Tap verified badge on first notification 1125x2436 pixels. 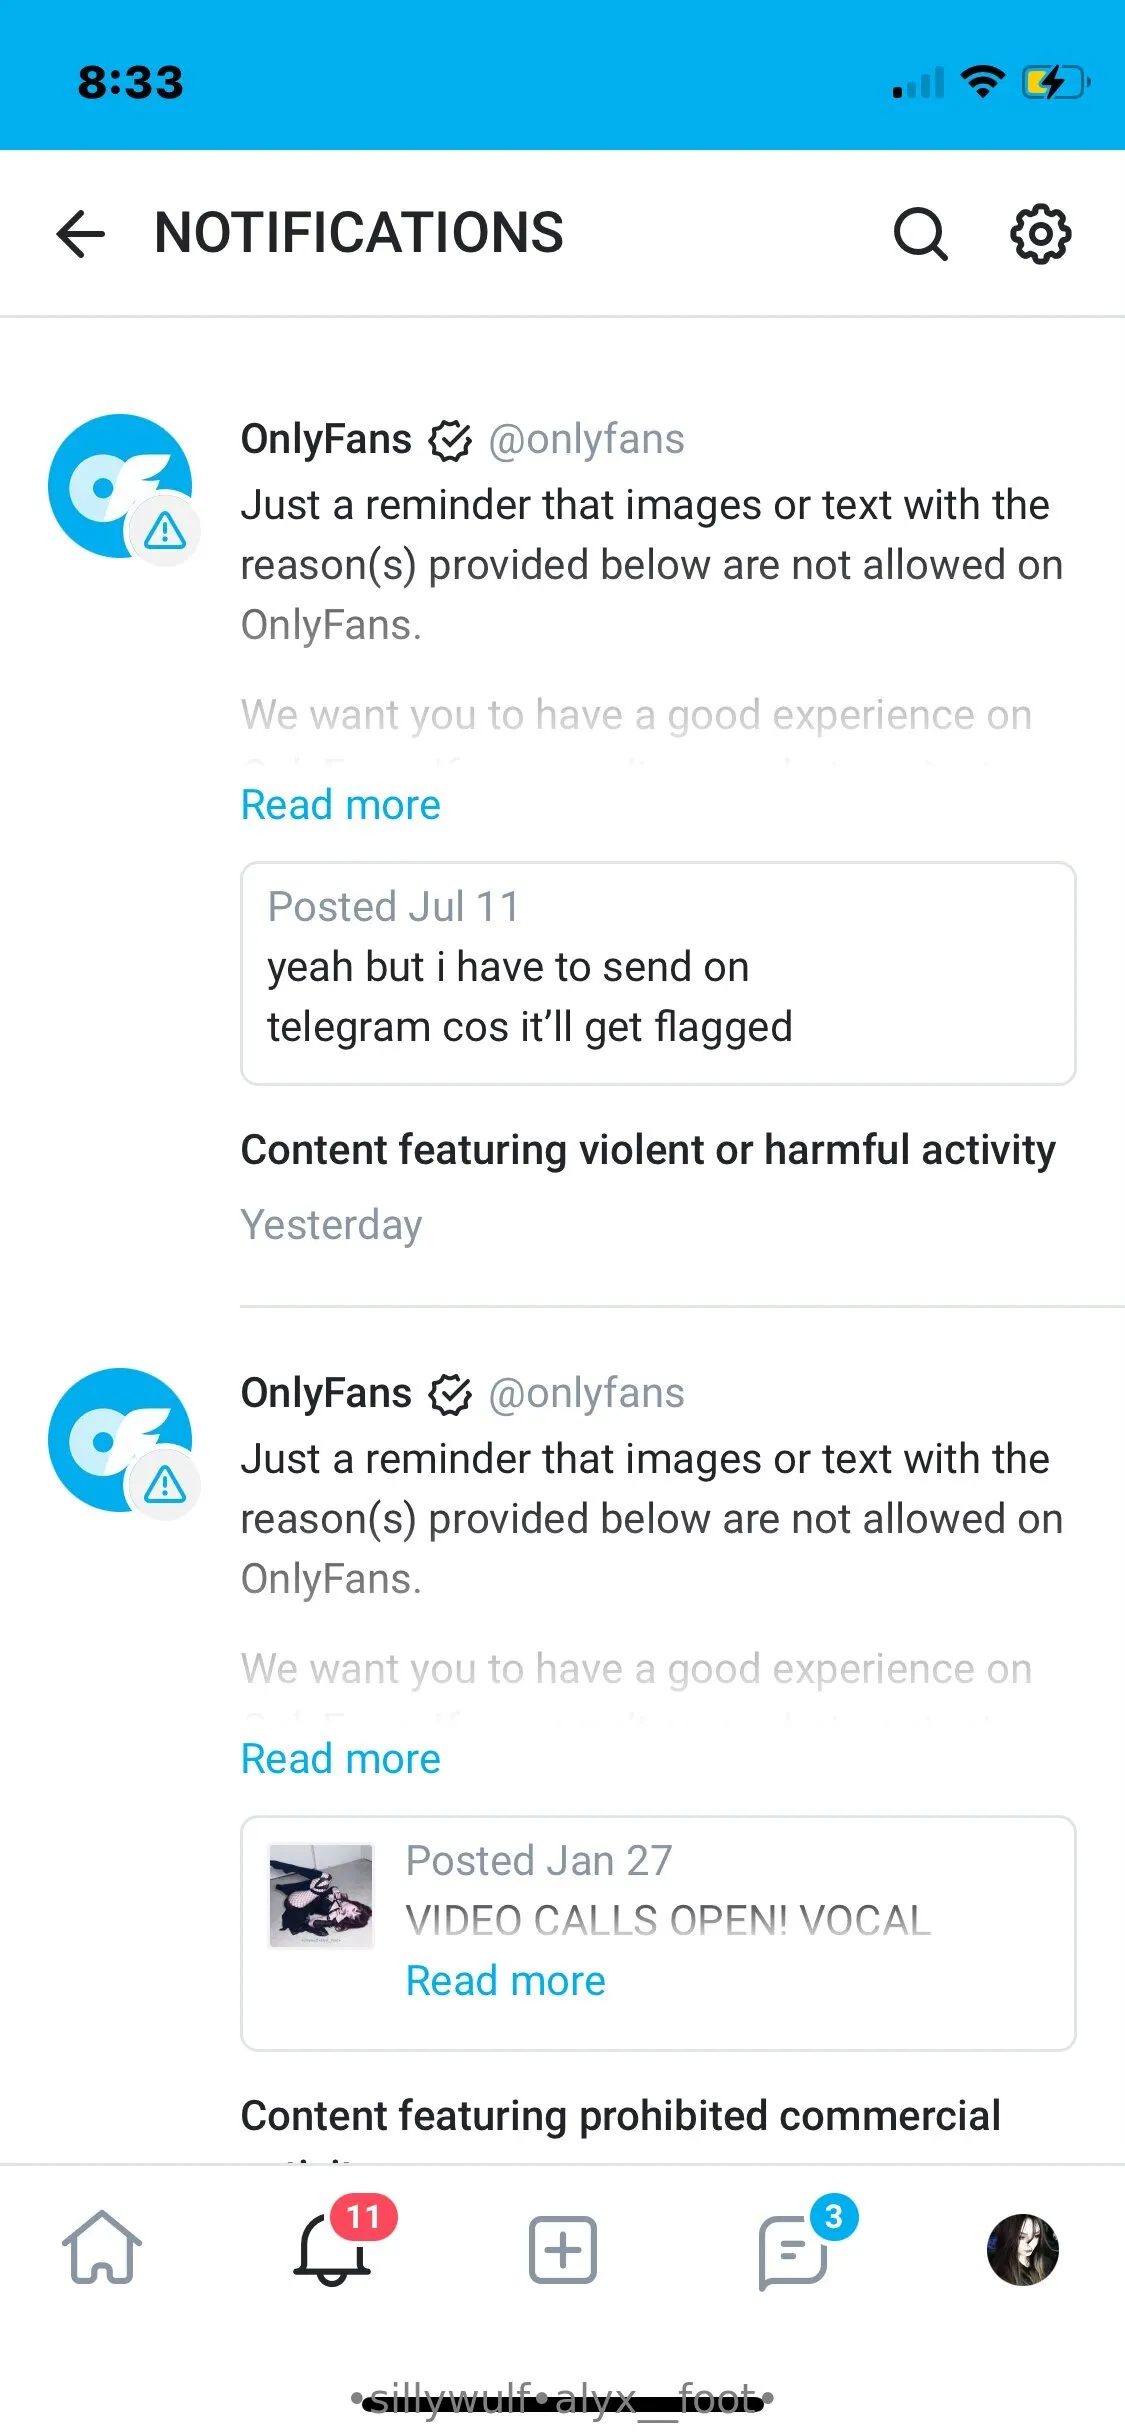click(450, 440)
